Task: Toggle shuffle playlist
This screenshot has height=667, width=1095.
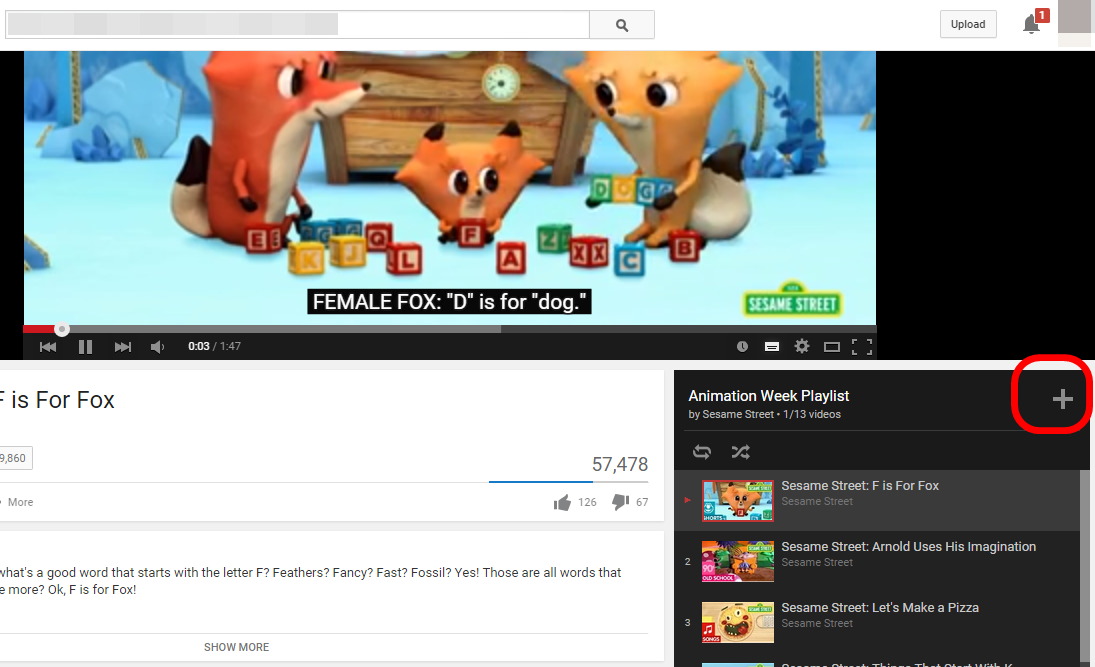Action: click(740, 452)
